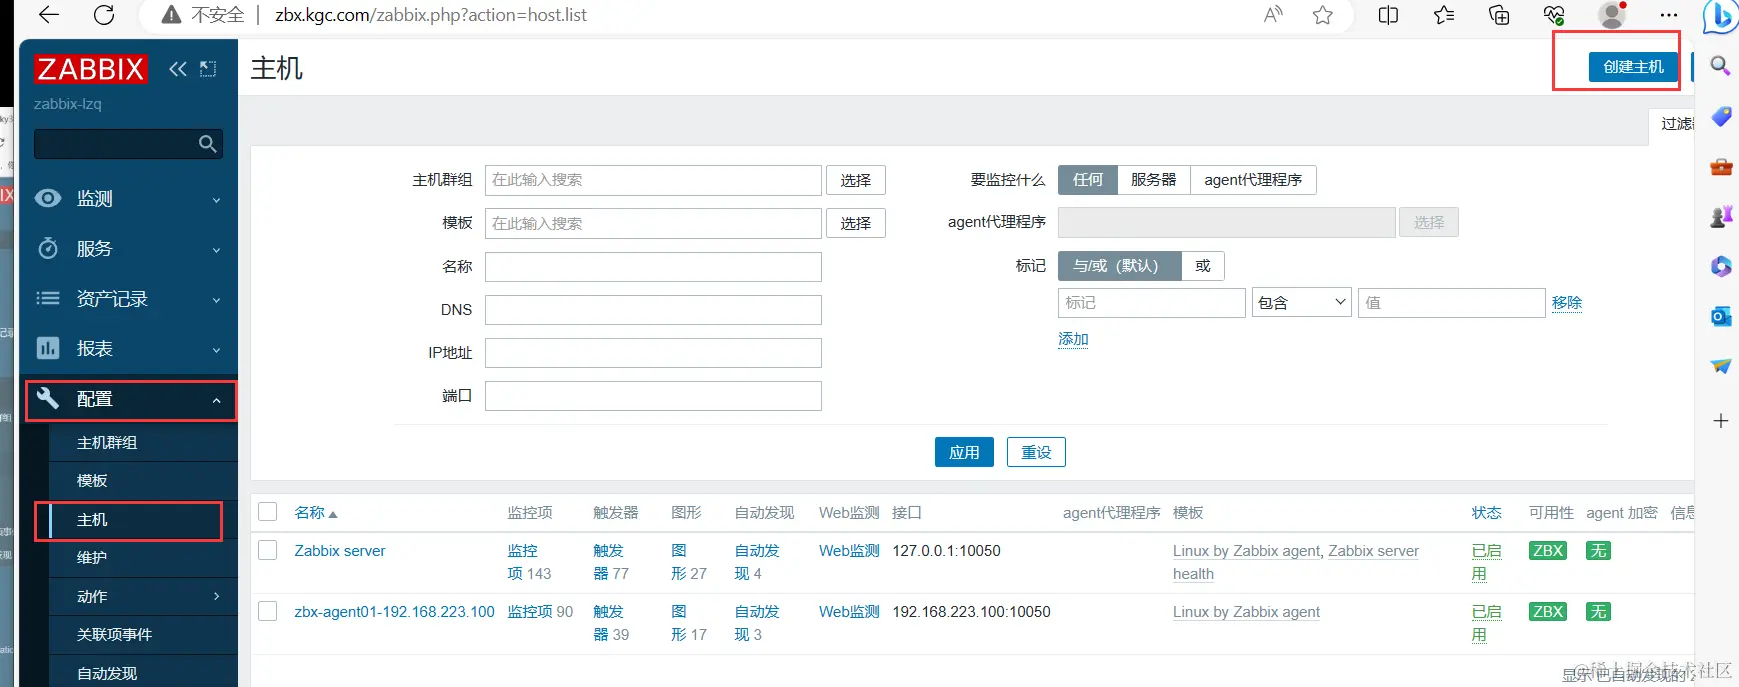Open the paper plane sidebar icon
The height and width of the screenshot is (687, 1739).
pos(1720,366)
